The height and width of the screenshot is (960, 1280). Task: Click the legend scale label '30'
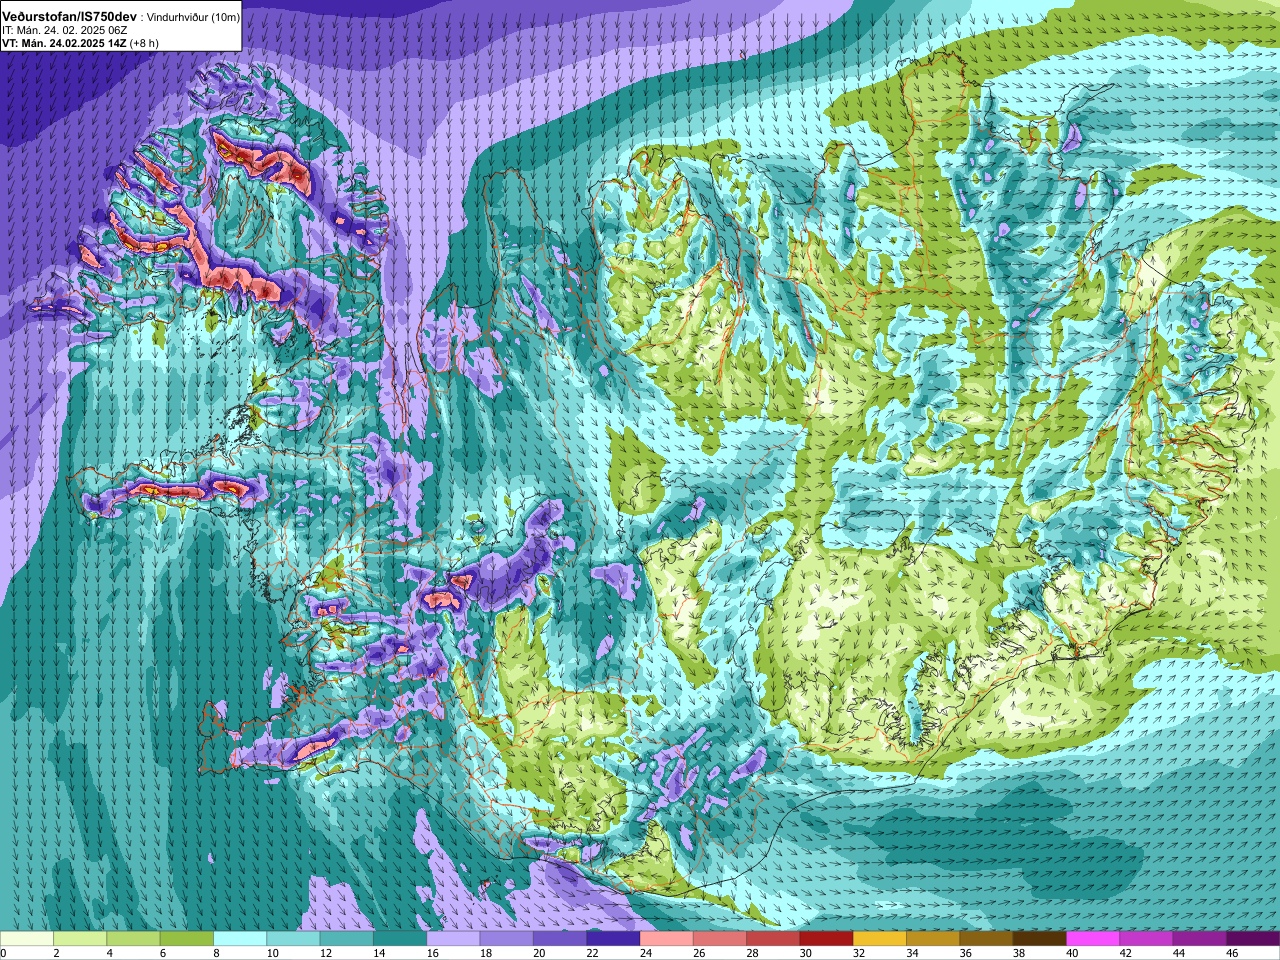pyautogui.click(x=804, y=954)
